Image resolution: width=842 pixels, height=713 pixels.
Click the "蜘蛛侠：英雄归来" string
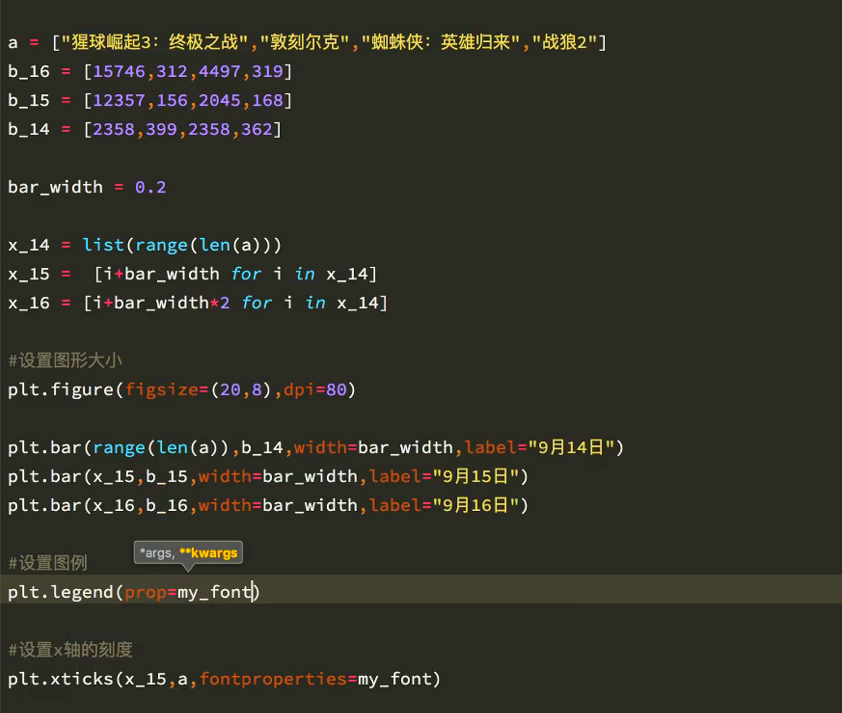[x=441, y=42]
